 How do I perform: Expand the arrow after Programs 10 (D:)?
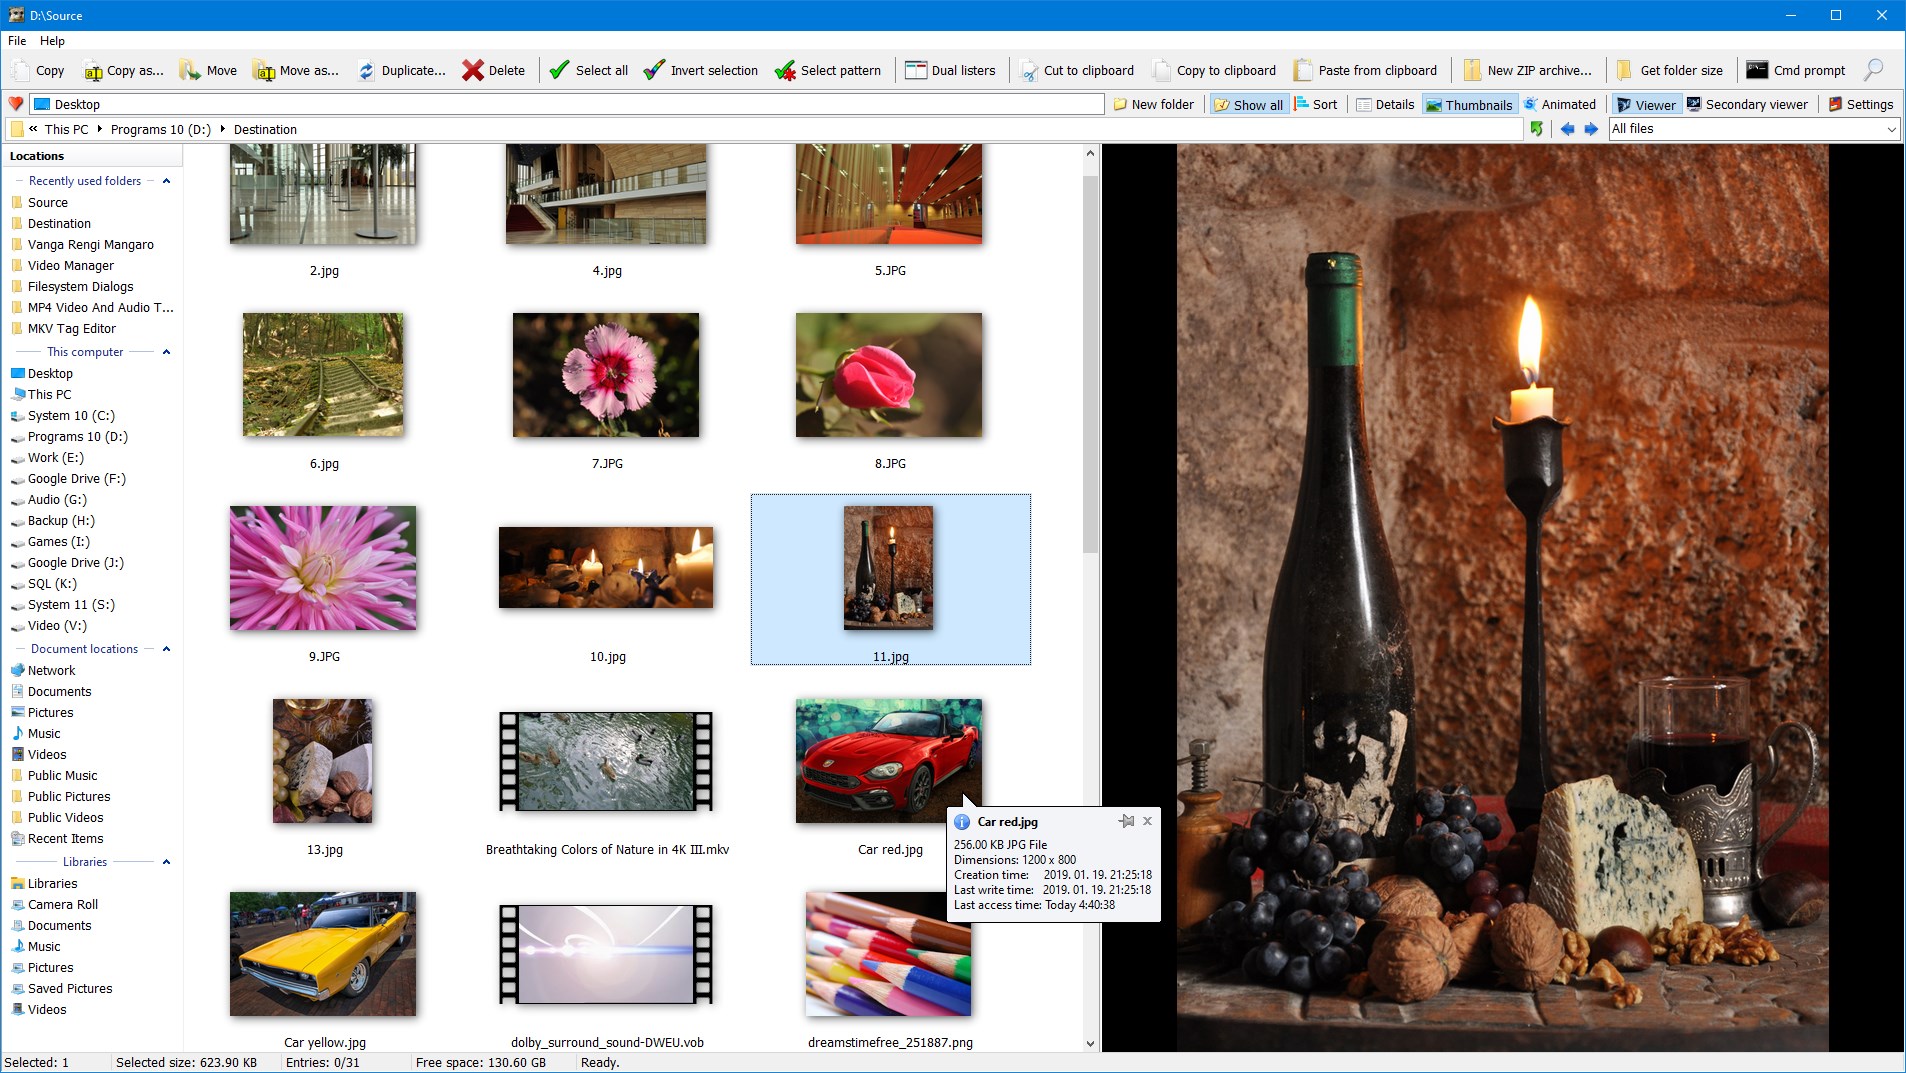pos(223,129)
